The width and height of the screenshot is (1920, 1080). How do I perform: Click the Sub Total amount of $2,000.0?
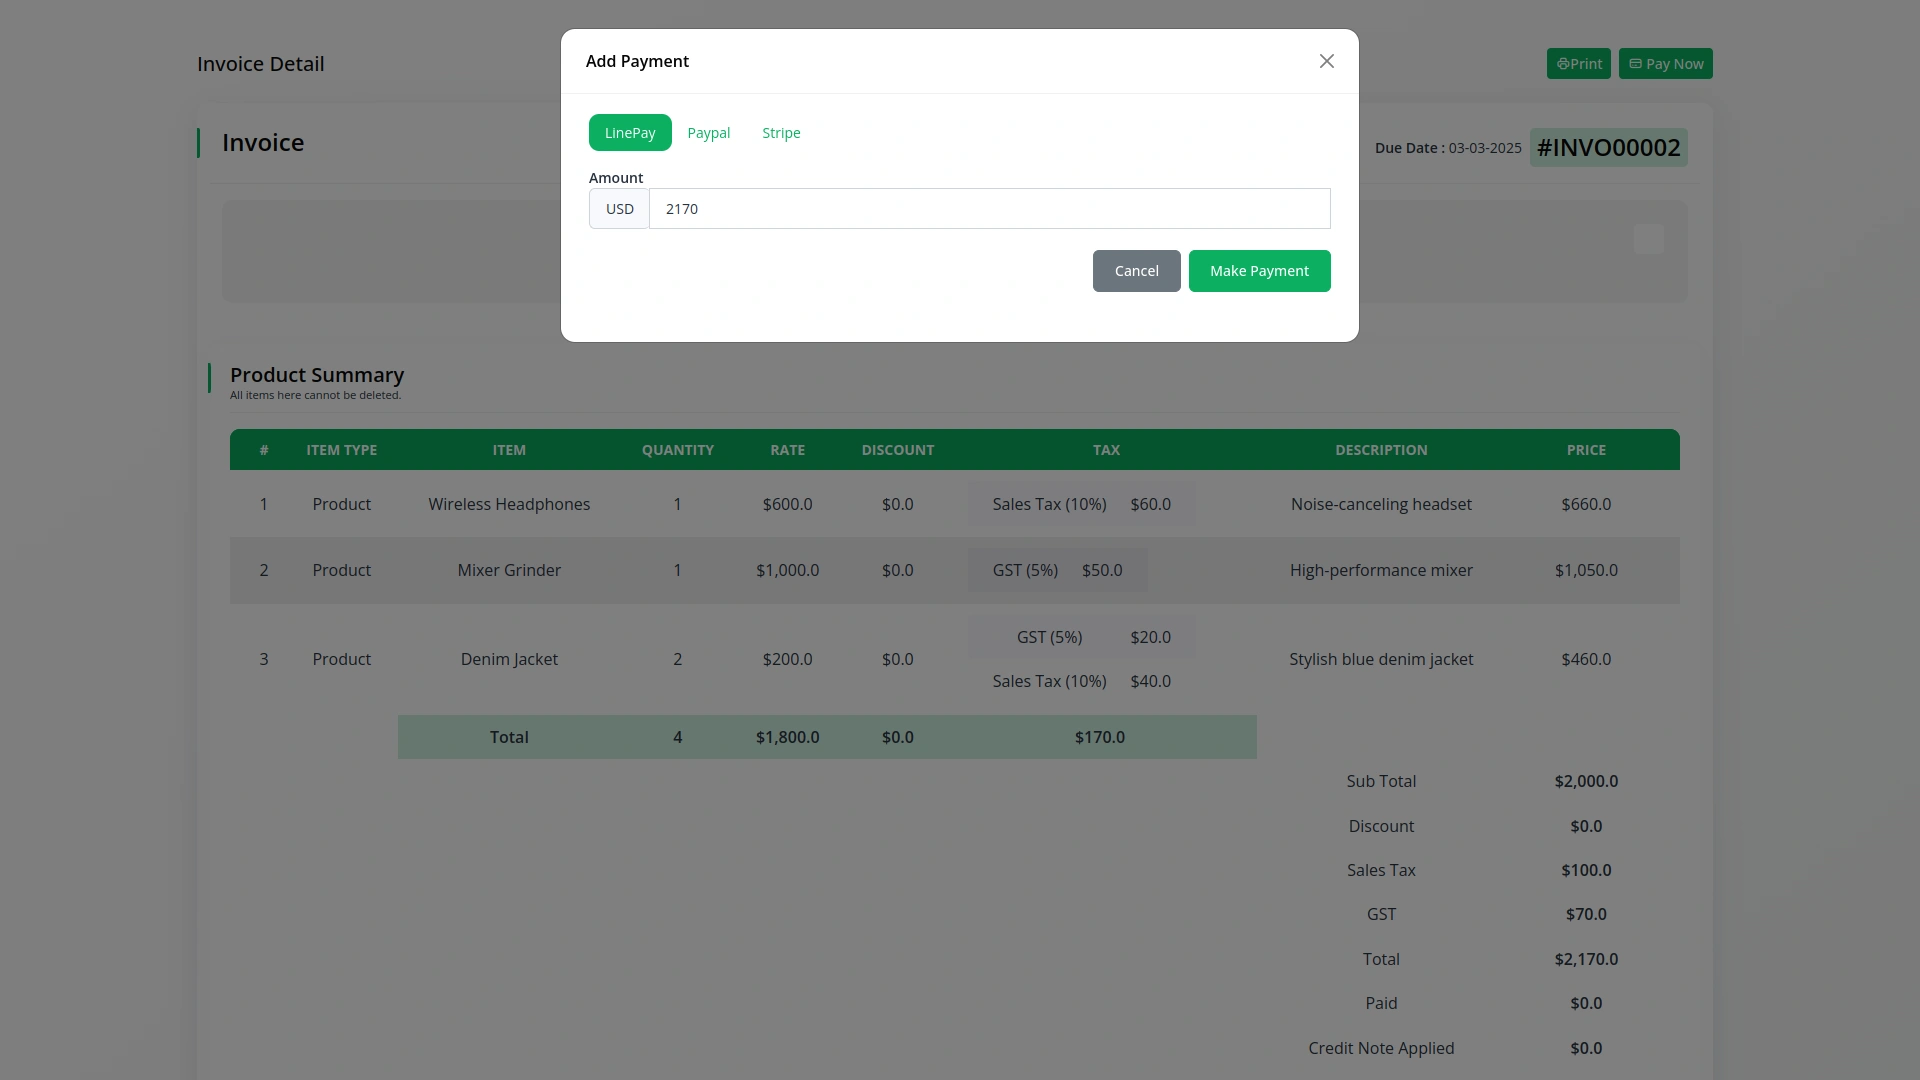pos(1585,781)
